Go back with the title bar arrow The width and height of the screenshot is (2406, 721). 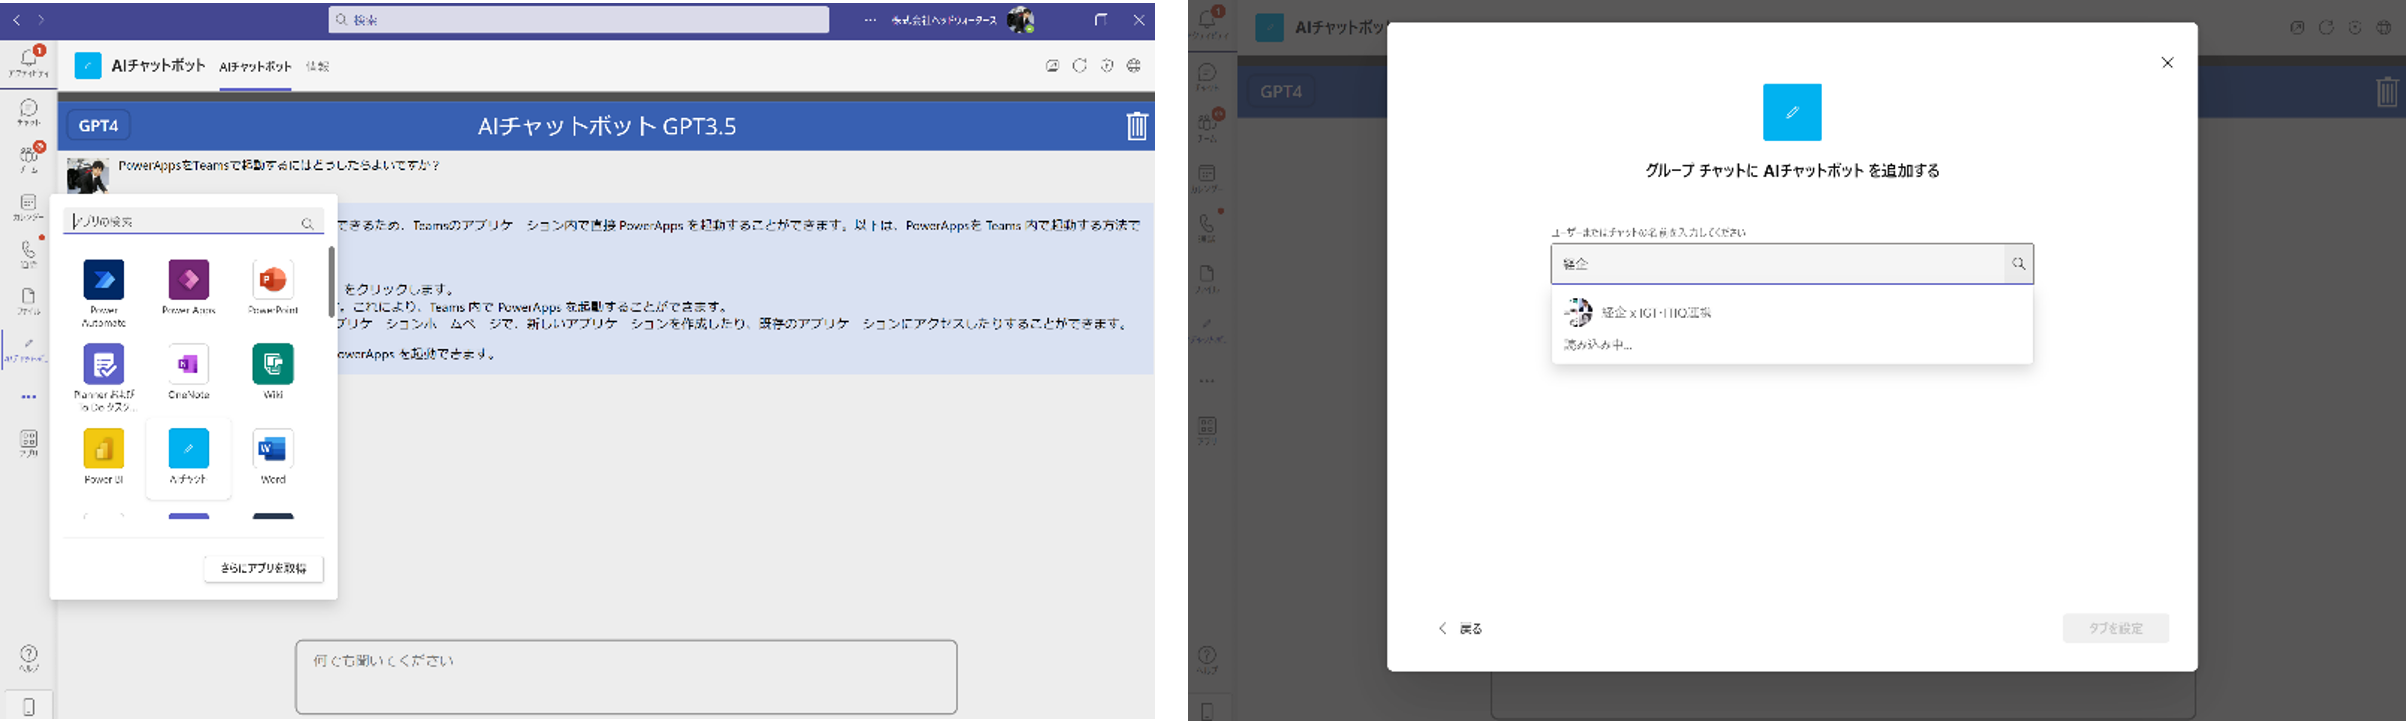click(x=17, y=20)
